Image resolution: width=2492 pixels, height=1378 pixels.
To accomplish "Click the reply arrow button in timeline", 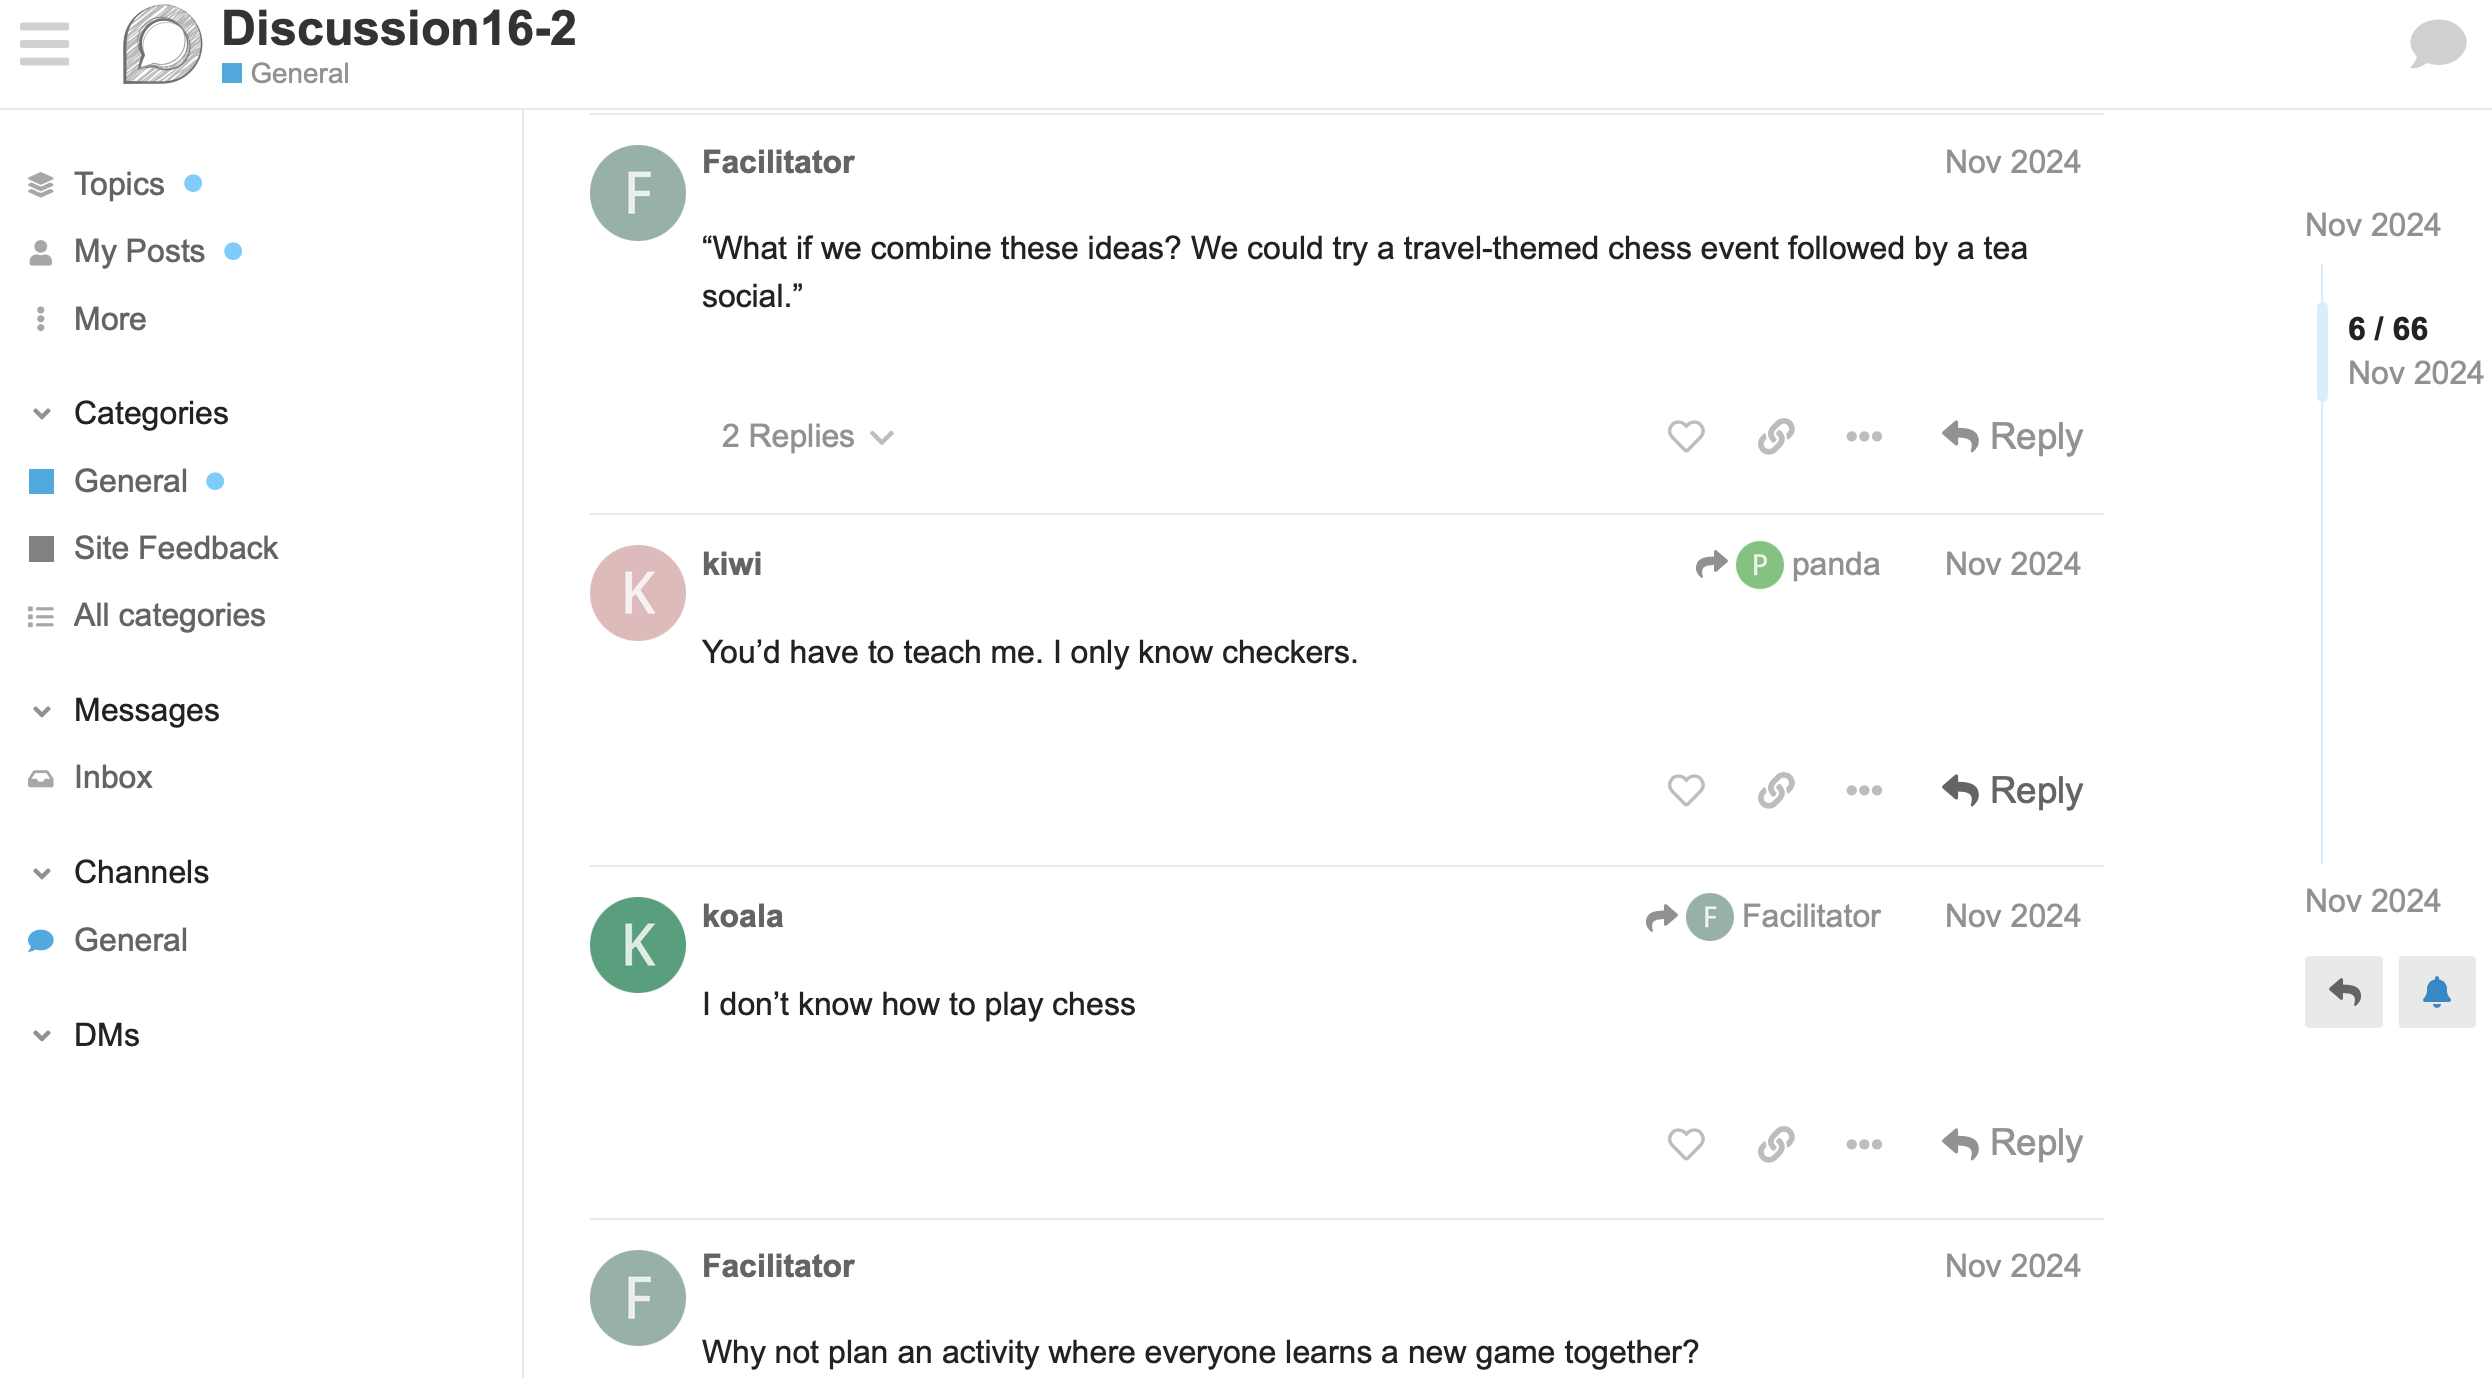I will [2343, 991].
